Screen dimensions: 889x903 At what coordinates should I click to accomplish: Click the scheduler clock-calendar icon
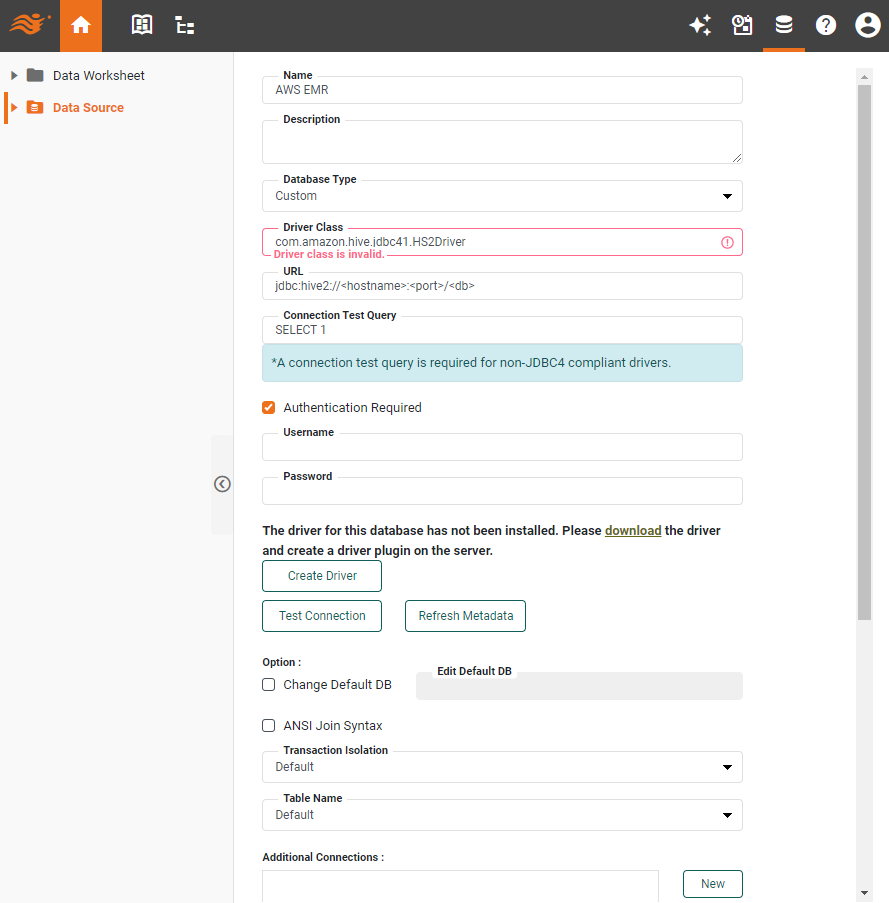tap(742, 25)
